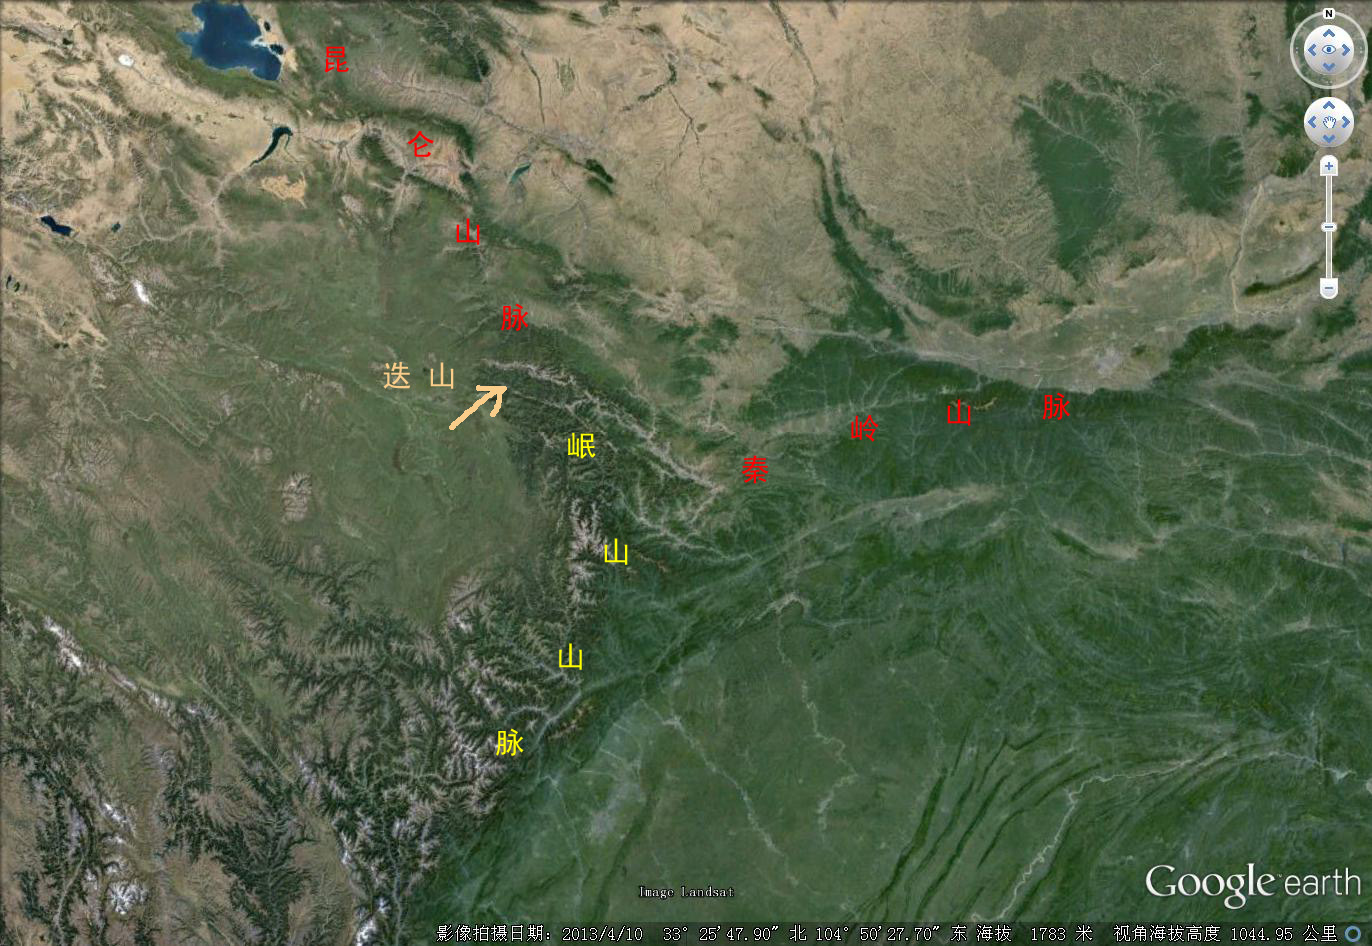This screenshot has height=946, width=1372.
Task: Pan map up with Move joystick up arrow
Action: coord(1329,105)
